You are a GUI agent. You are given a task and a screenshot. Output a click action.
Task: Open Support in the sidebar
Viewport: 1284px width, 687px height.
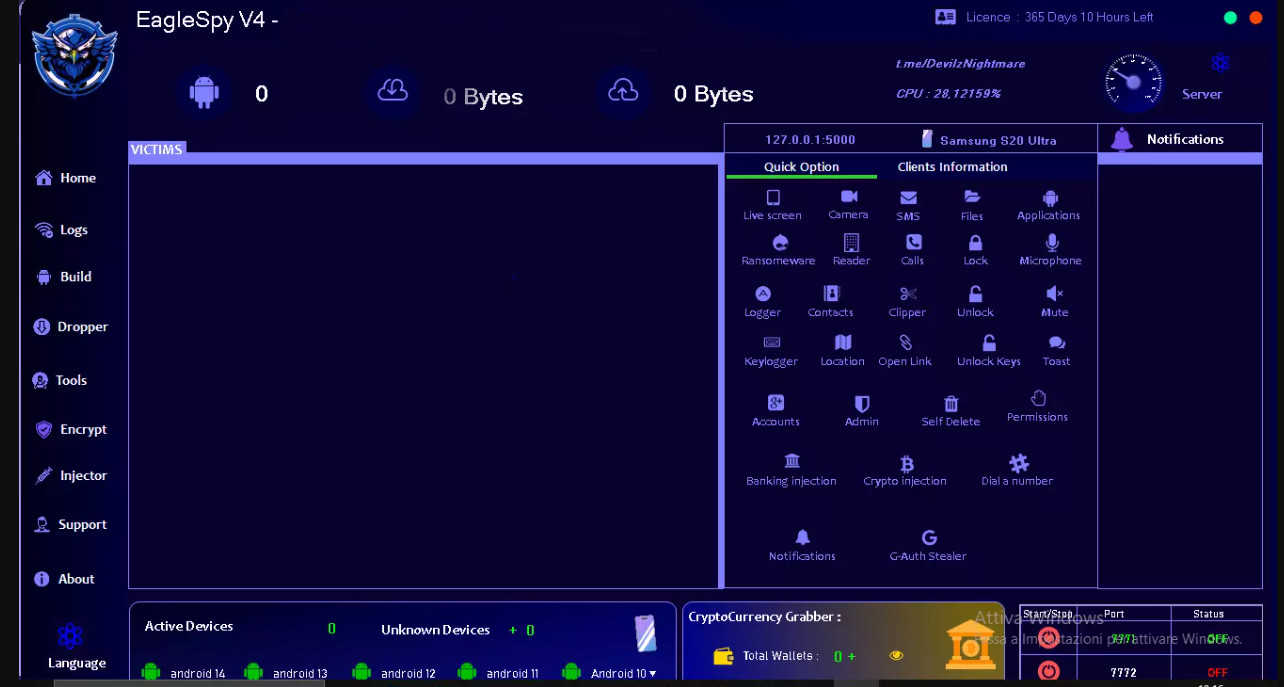point(70,524)
